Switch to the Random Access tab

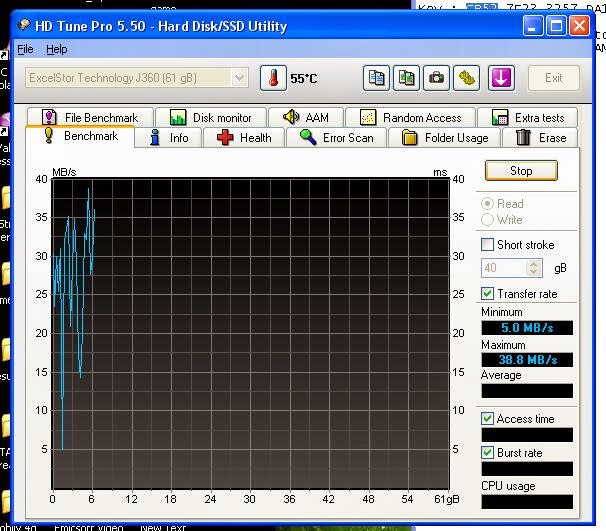pyautogui.click(x=410, y=117)
